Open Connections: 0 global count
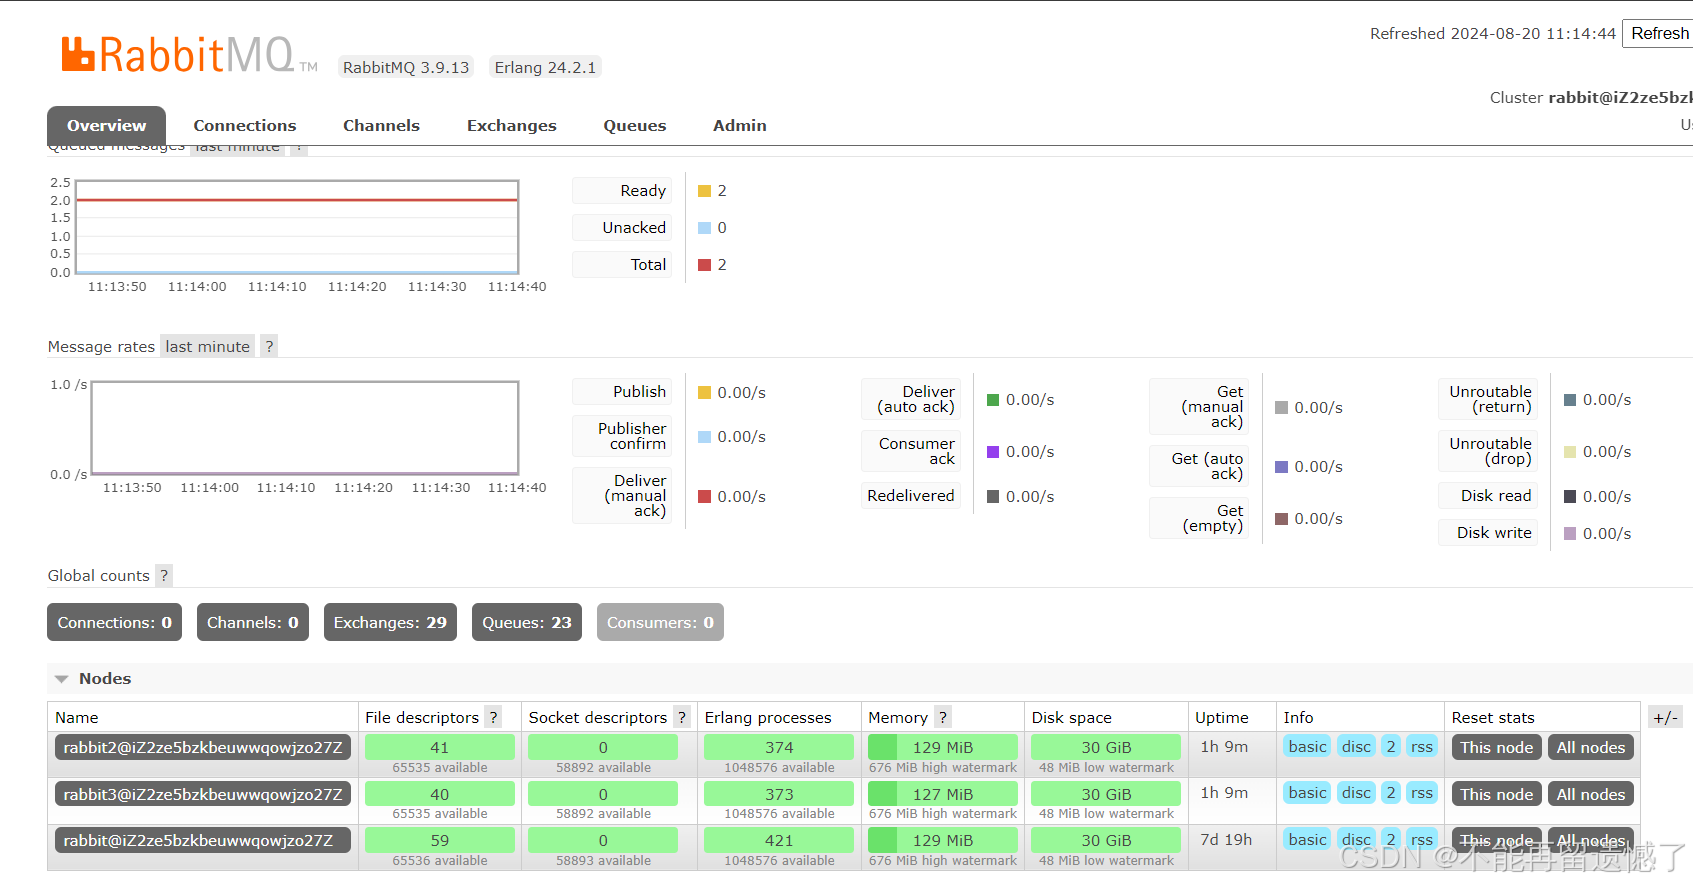The height and width of the screenshot is (887, 1693). pyautogui.click(x=115, y=622)
